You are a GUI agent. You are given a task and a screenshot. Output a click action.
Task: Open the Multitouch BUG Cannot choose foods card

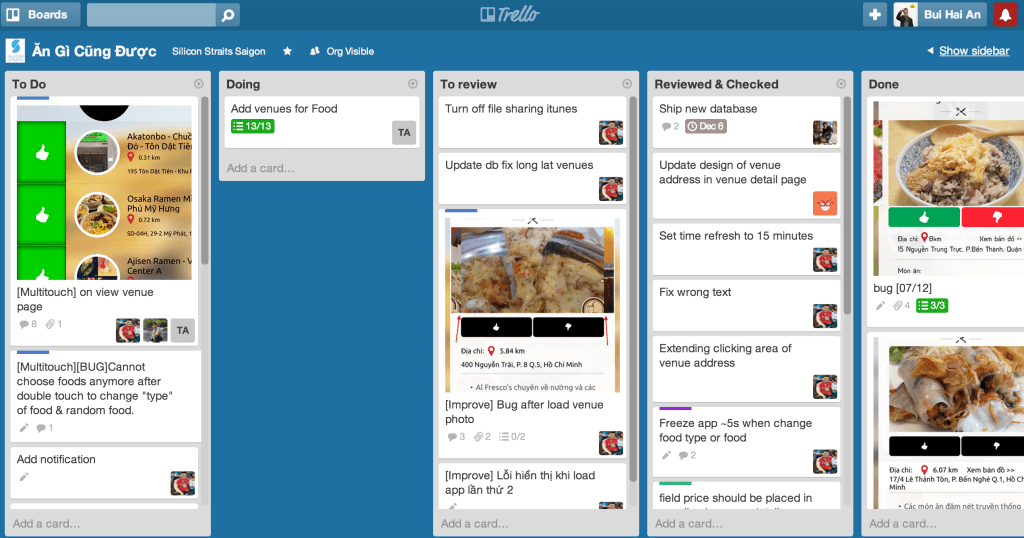[x=94, y=388]
